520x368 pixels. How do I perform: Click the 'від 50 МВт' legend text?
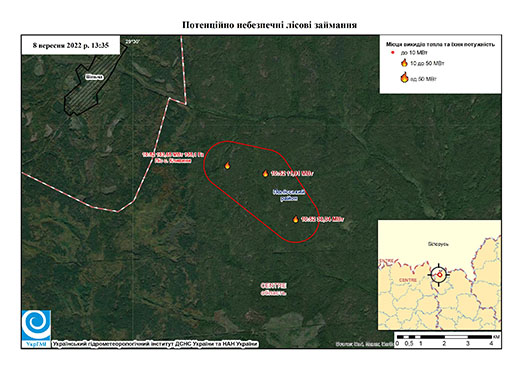tap(423, 79)
